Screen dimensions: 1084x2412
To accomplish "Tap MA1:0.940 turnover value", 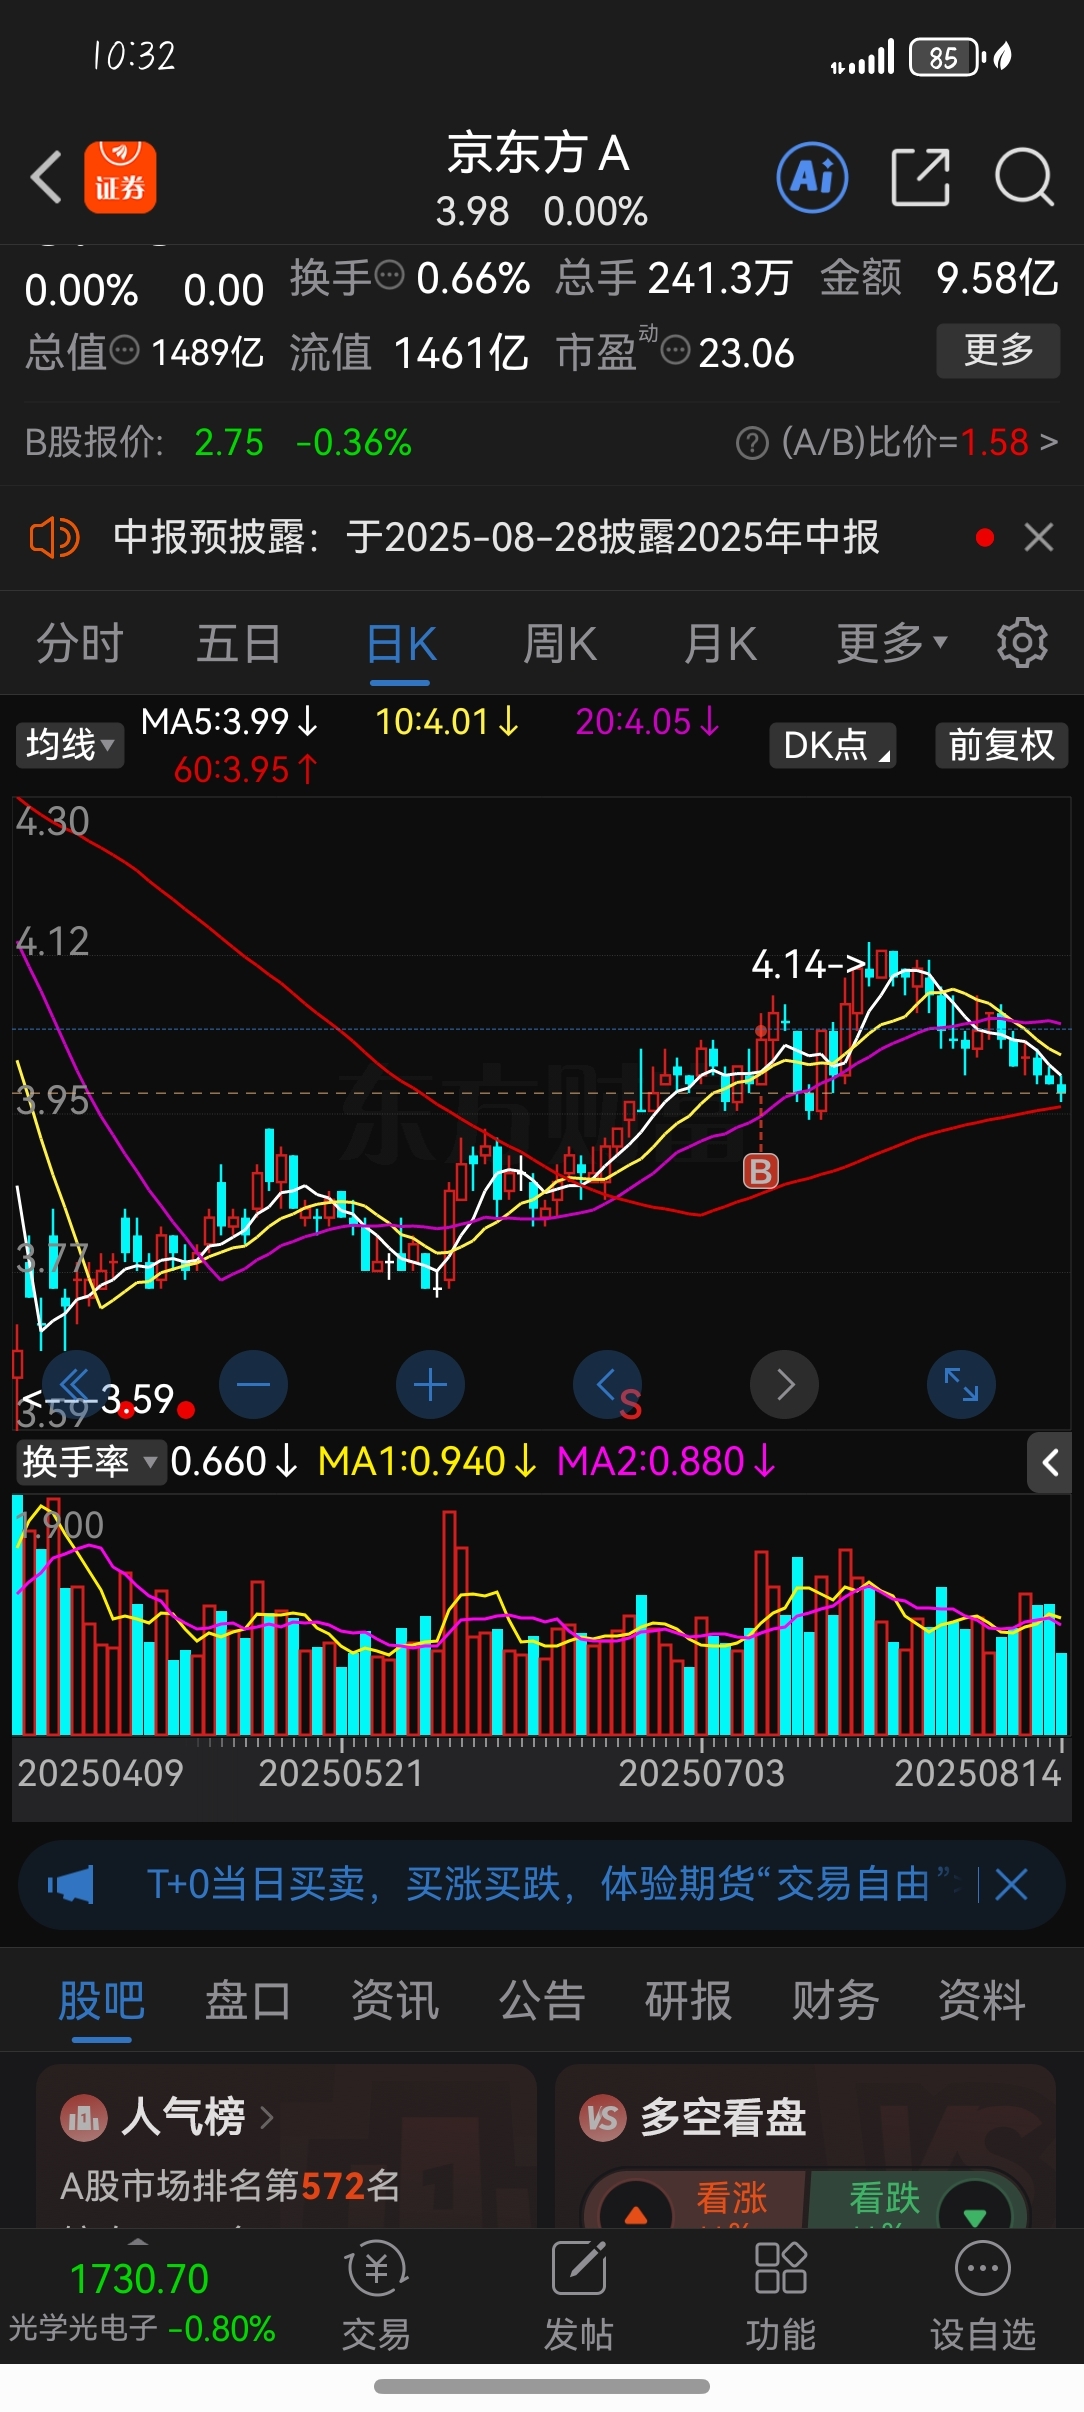I will [x=427, y=1462].
